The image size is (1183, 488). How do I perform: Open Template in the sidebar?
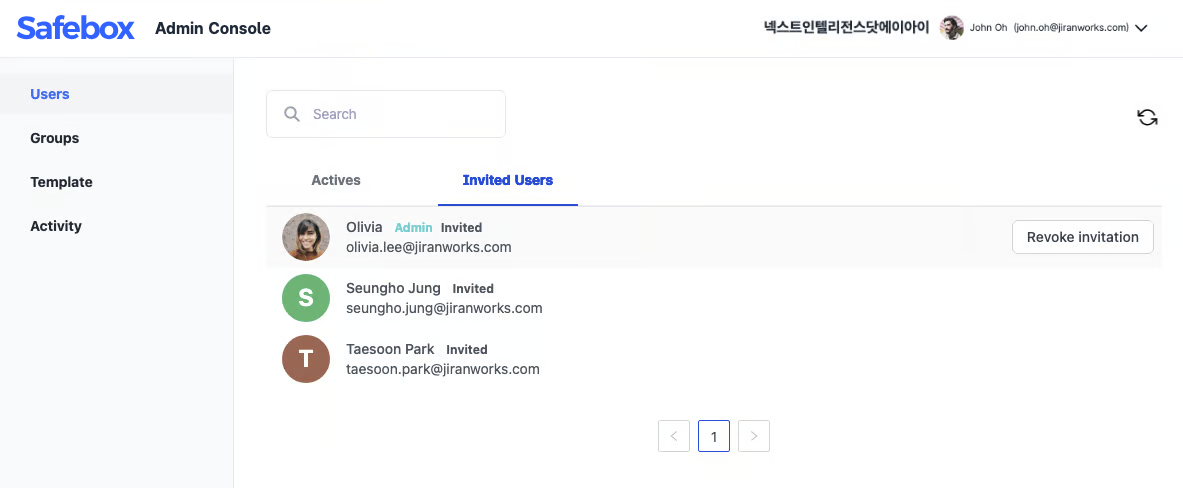point(61,182)
